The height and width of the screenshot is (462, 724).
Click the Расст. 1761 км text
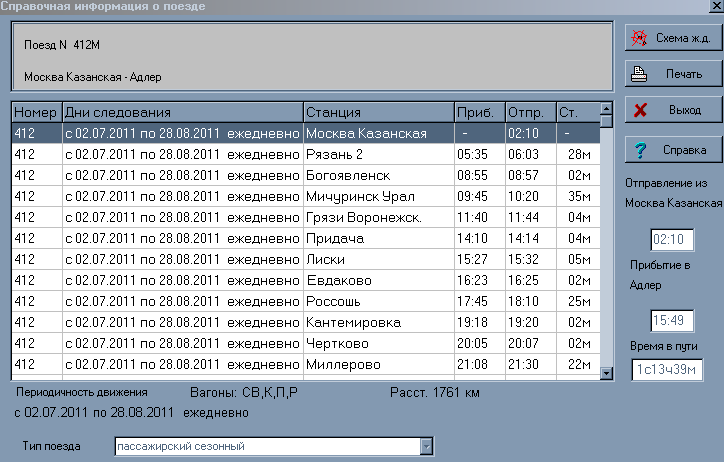pos(434,393)
